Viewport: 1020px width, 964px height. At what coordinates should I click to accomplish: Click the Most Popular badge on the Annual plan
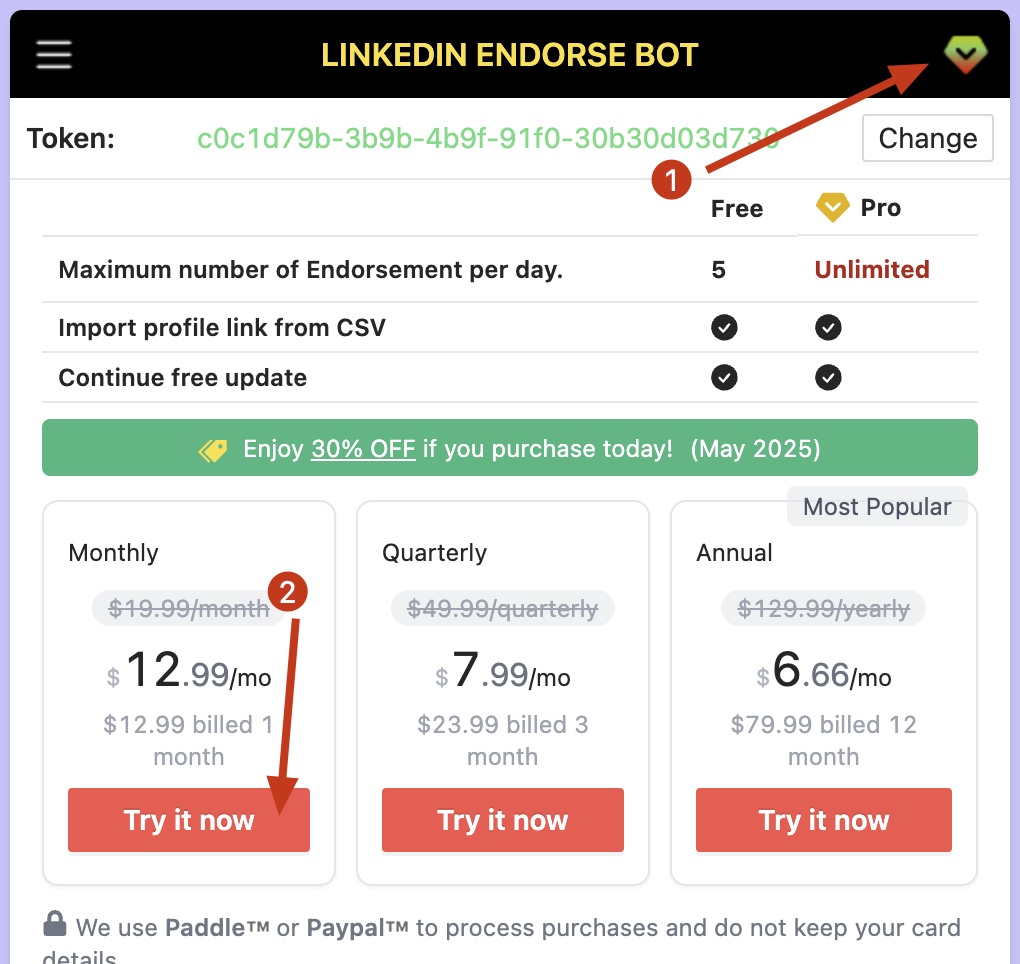pyautogui.click(x=877, y=506)
